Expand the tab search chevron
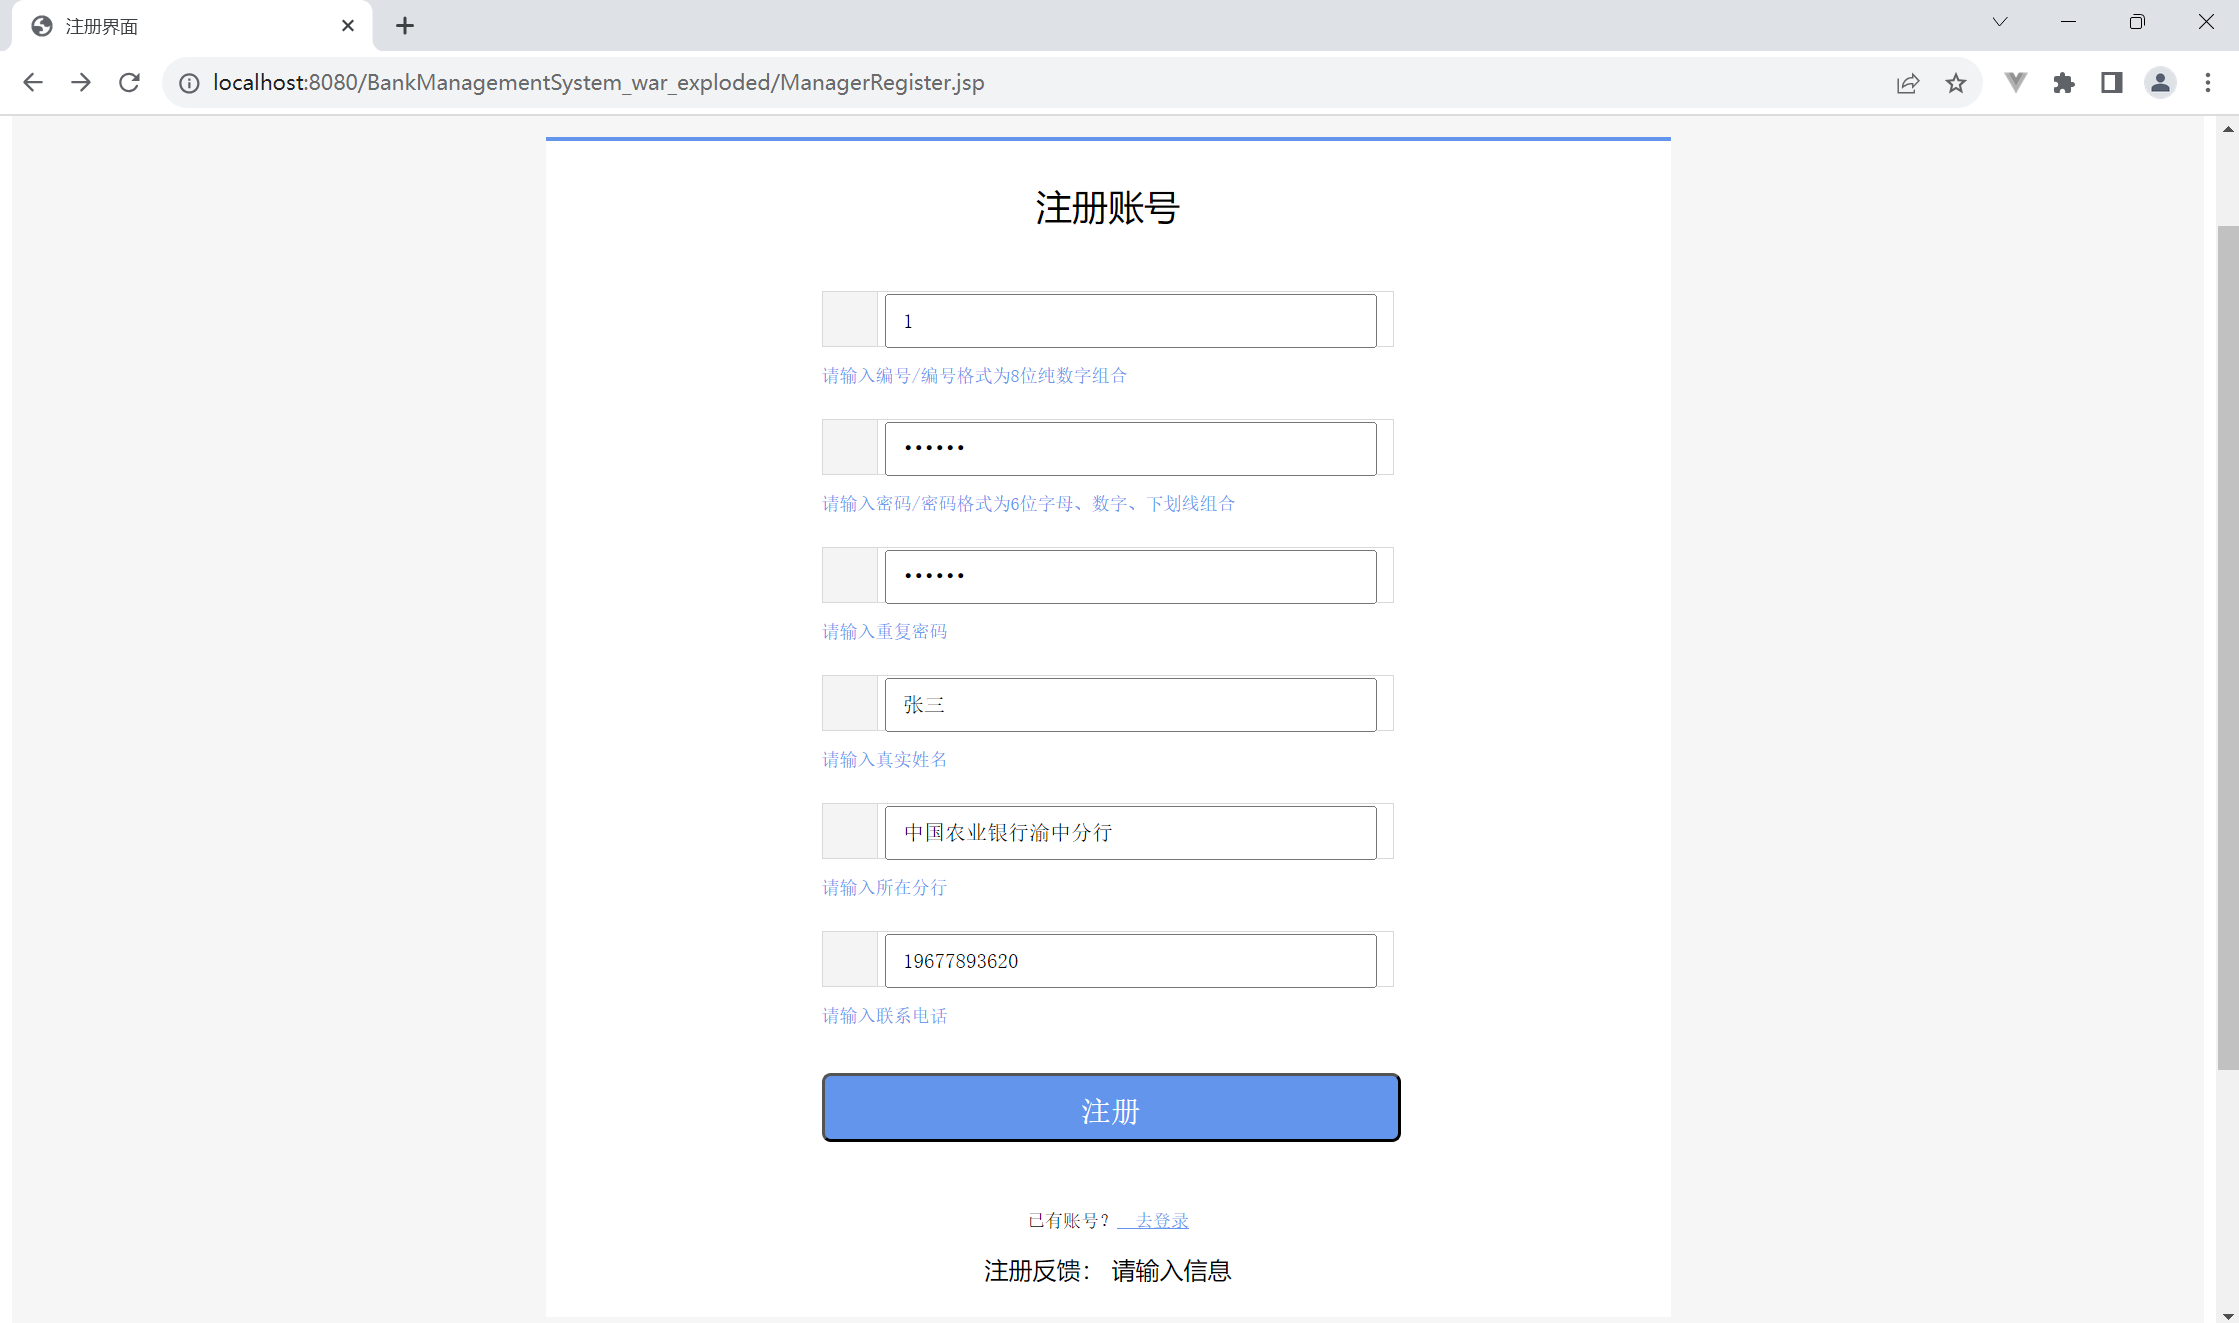This screenshot has height=1323, width=2239. tap(2000, 22)
